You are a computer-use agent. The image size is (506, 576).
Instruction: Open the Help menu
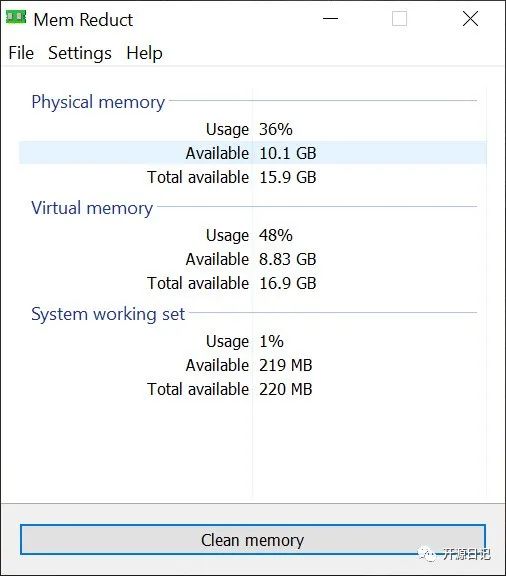point(144,53)
